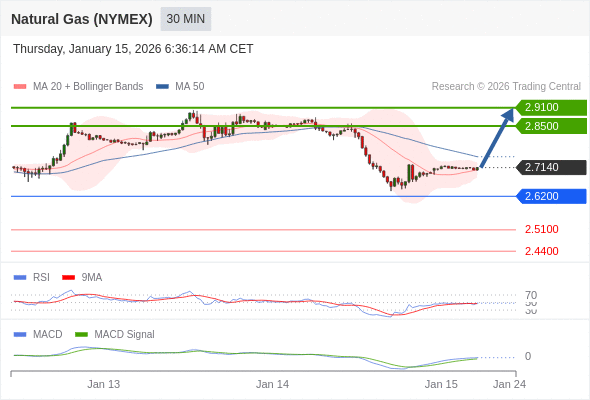Click the blue MACD legend swatch
Screen dimensions: 590x400
point(20,335)
